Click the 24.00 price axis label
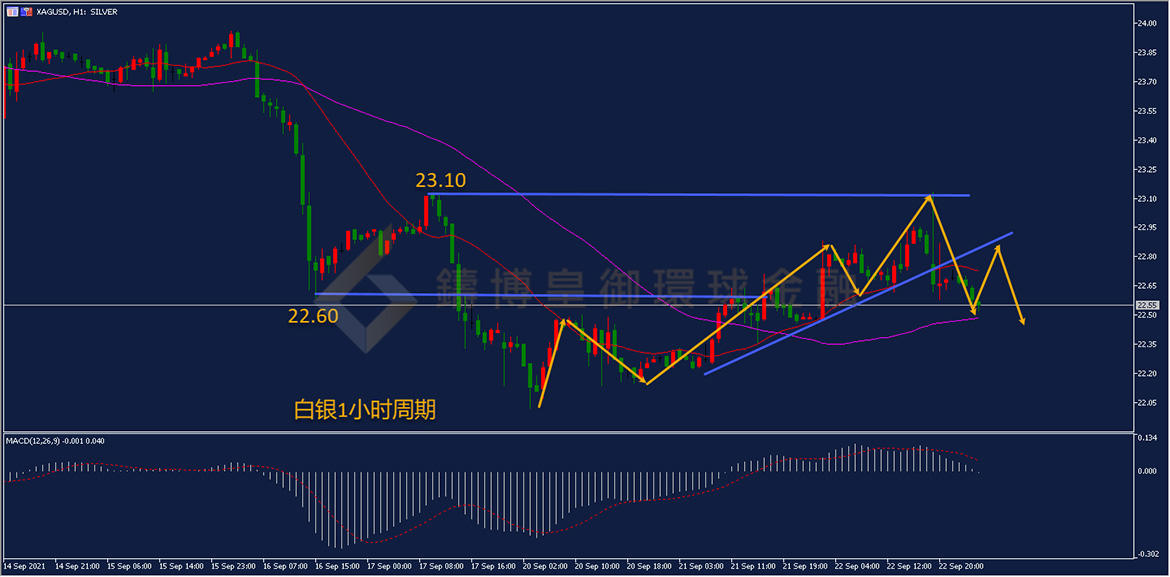Viewport: 1170px width, 577px height. (x=1146, y=23)
